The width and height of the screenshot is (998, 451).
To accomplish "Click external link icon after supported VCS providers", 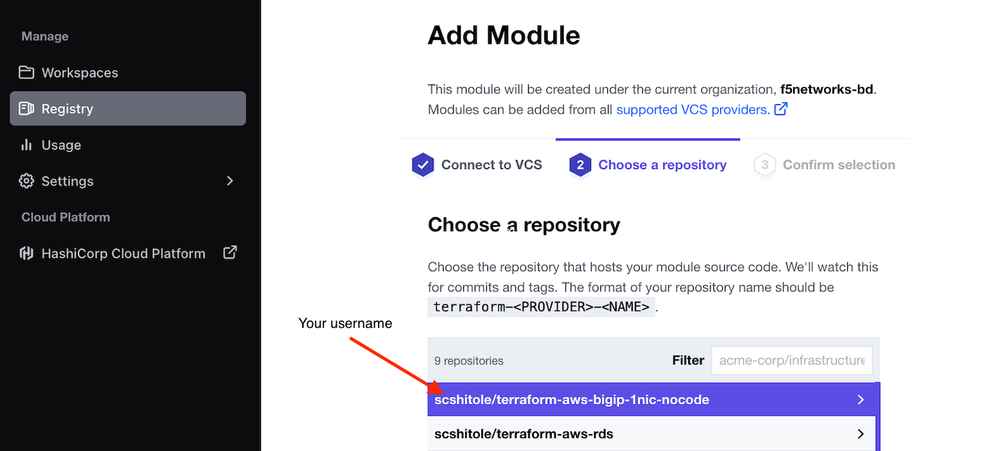I will [781, 109].
